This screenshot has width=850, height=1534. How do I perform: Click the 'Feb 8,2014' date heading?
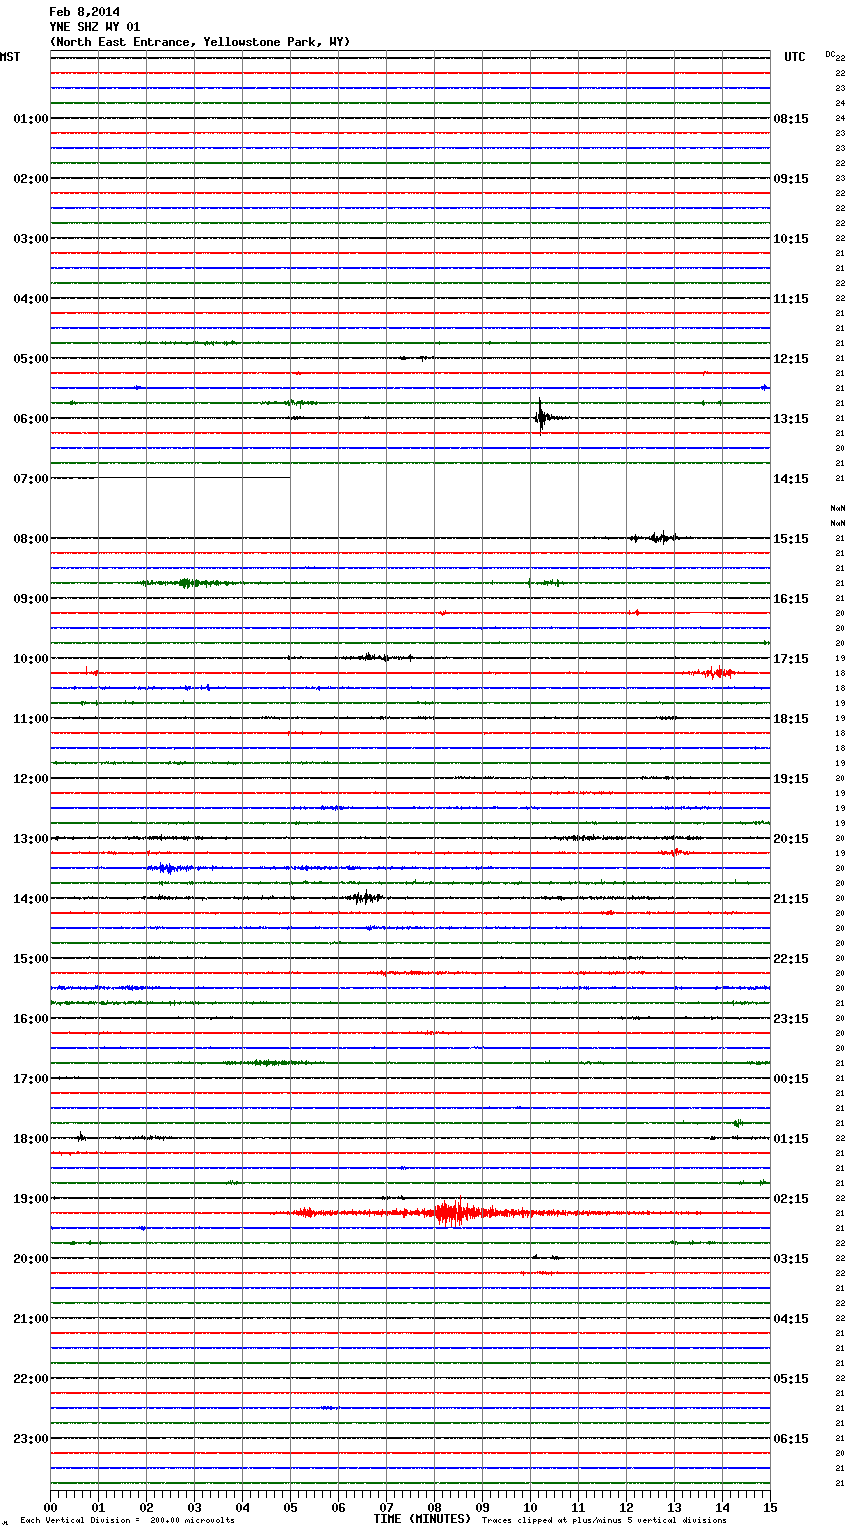84,12
